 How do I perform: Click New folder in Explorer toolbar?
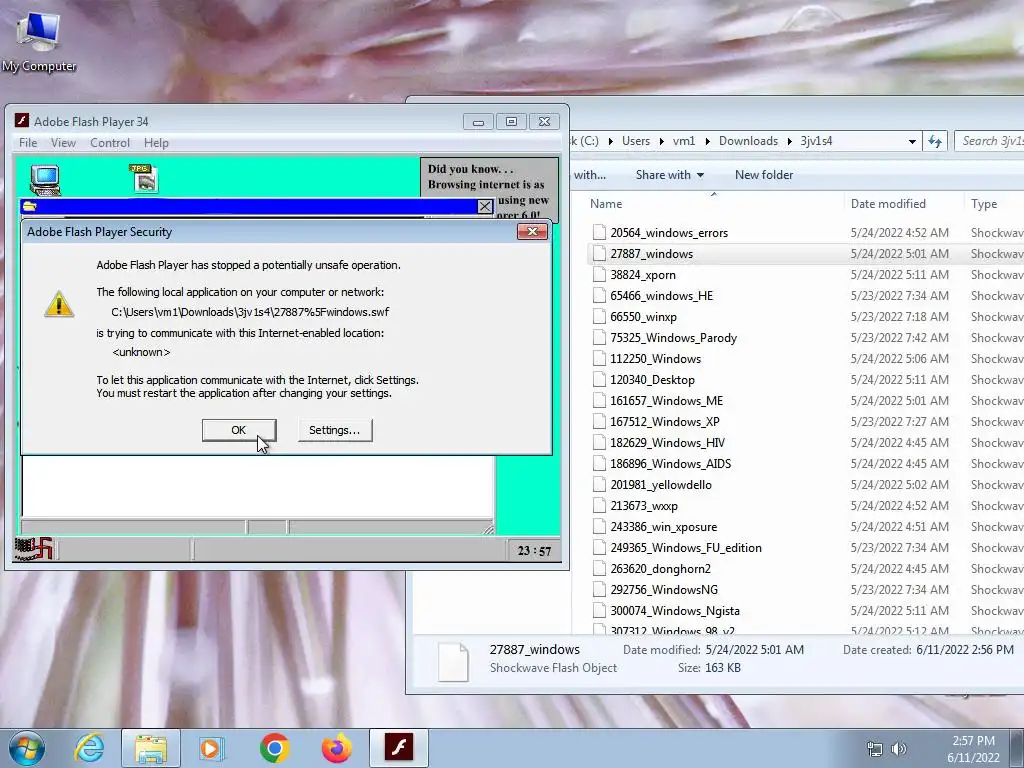[x=763, y=175]
